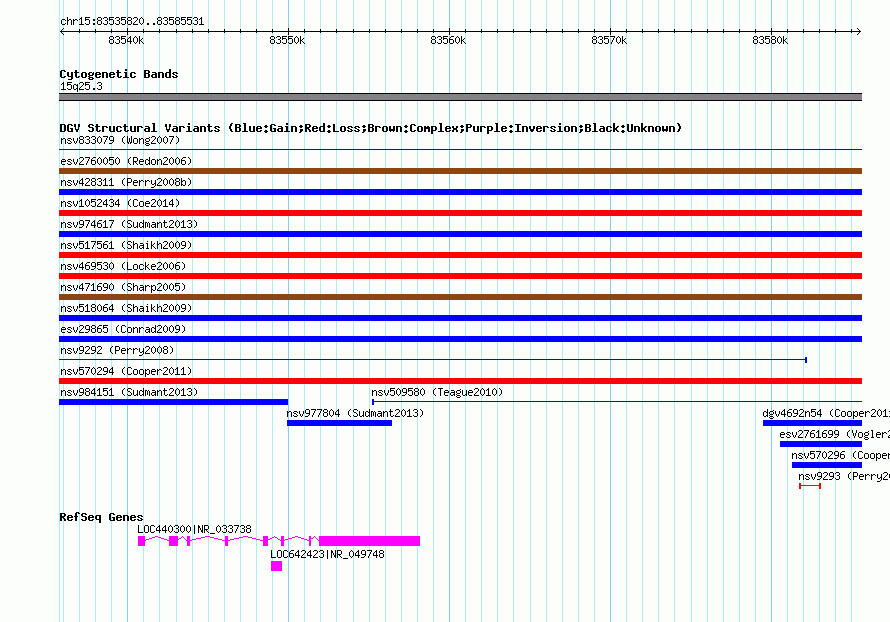Click the 83560k ruler label
Screen dimensions: 890x622
pos(448,40)
